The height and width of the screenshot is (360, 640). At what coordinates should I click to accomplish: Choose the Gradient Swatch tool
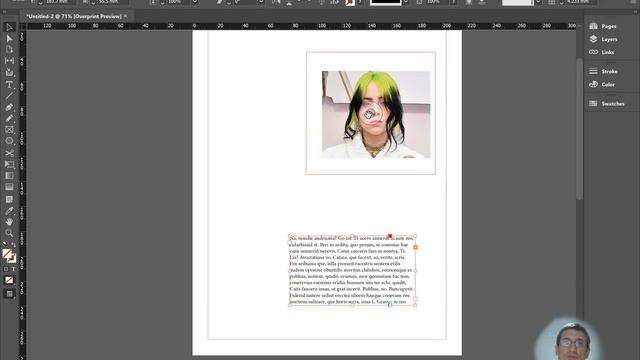click(x=9, y=176)
